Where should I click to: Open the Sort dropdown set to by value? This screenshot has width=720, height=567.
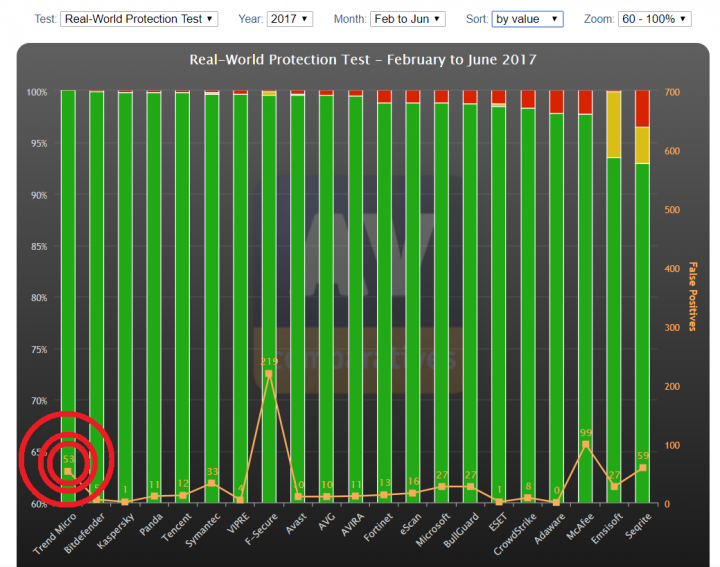tap(528, 19)
